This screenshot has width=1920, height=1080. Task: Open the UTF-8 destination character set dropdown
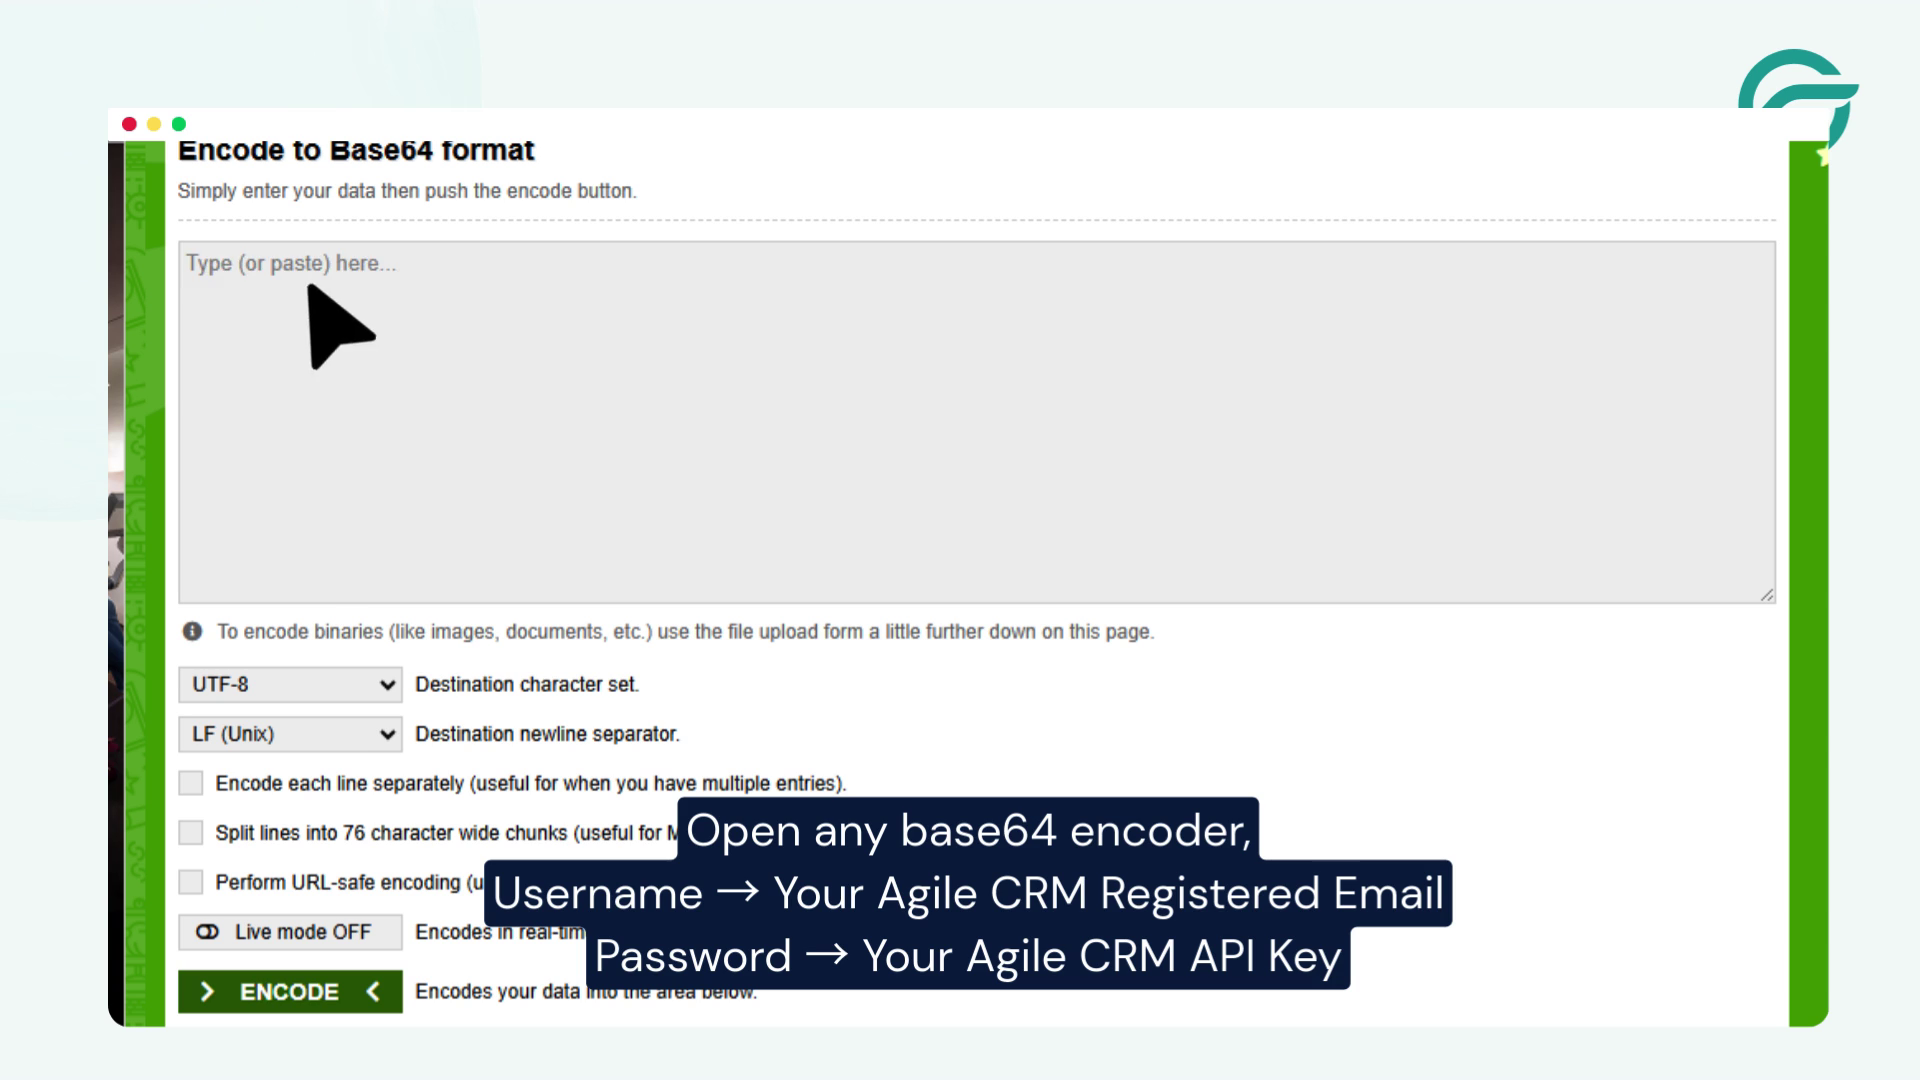click(x=289, y=684)
